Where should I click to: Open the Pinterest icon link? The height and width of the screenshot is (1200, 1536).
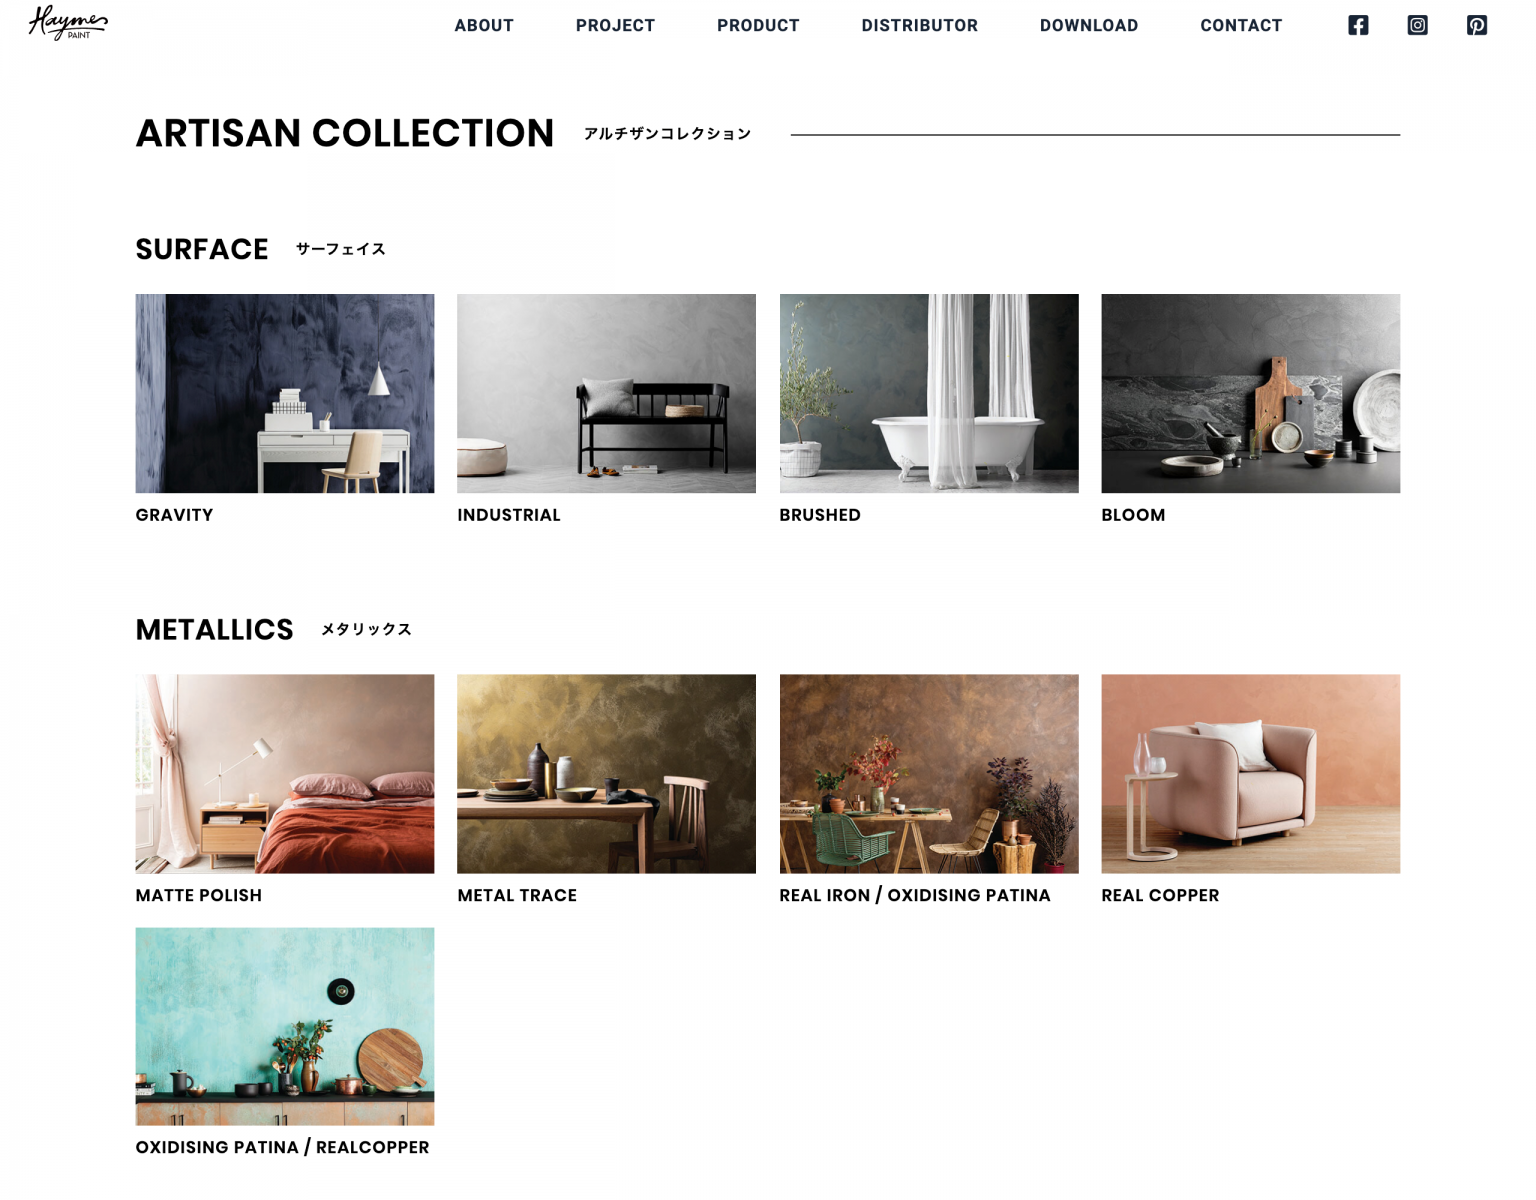coord(1477,25)
